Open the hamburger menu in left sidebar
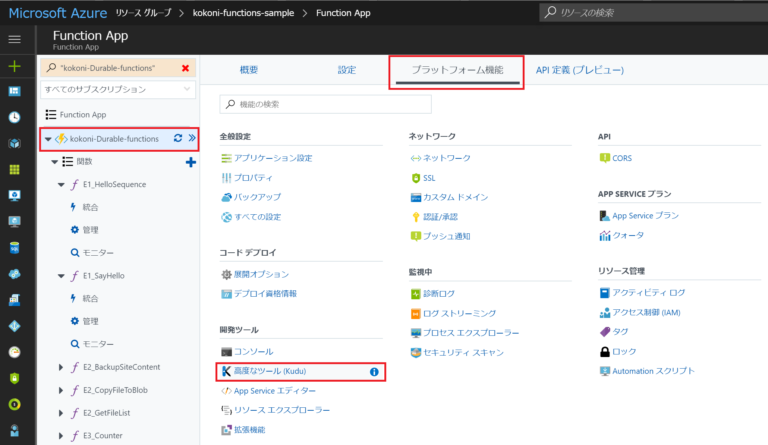The width and height of the screenshot is (768, 445). pos(15,39)
